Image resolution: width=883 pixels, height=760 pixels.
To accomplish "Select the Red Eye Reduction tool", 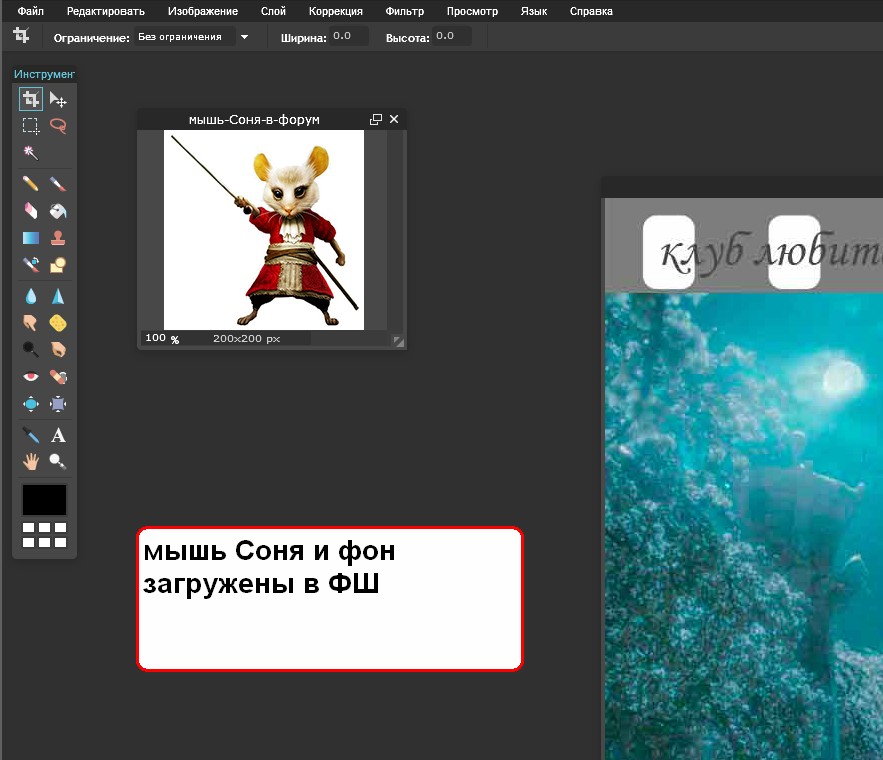I will [31, 377].
